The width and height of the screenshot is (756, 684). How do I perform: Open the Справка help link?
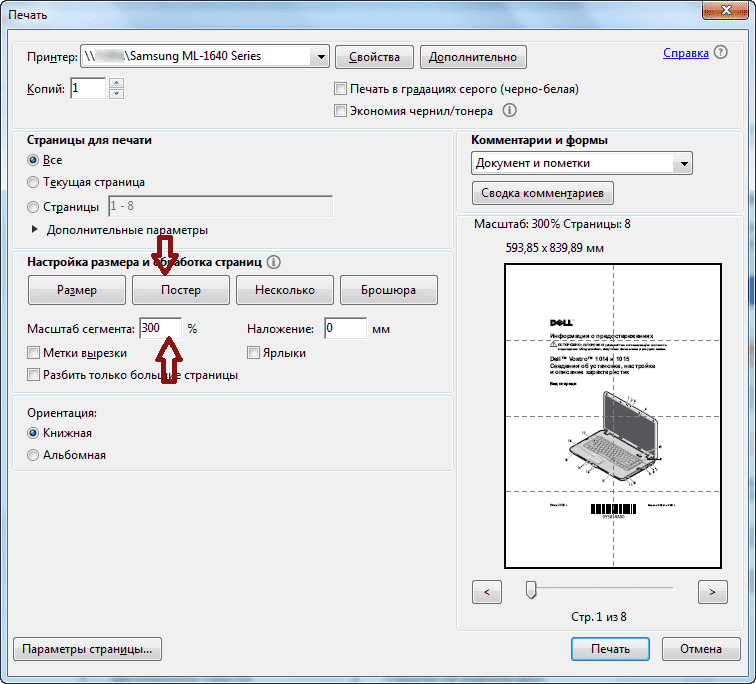pyautogui.click(x=687, y=53)
